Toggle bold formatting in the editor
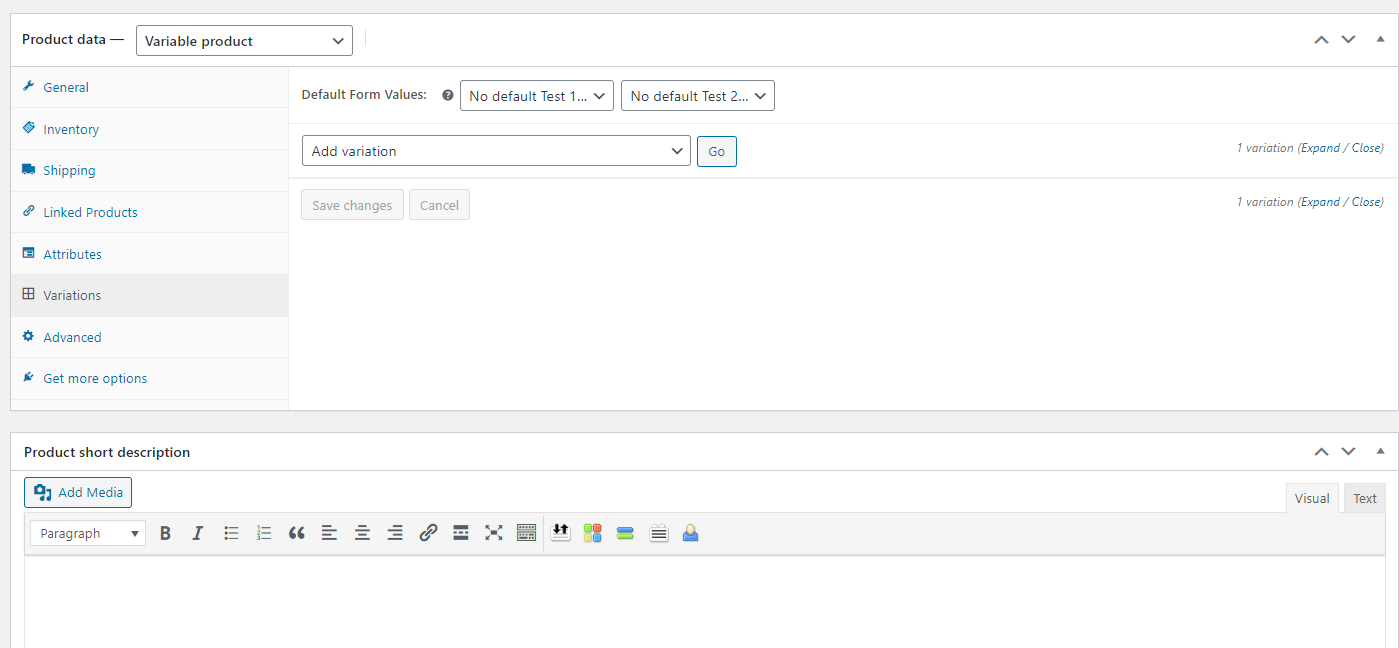 [166, 534]
